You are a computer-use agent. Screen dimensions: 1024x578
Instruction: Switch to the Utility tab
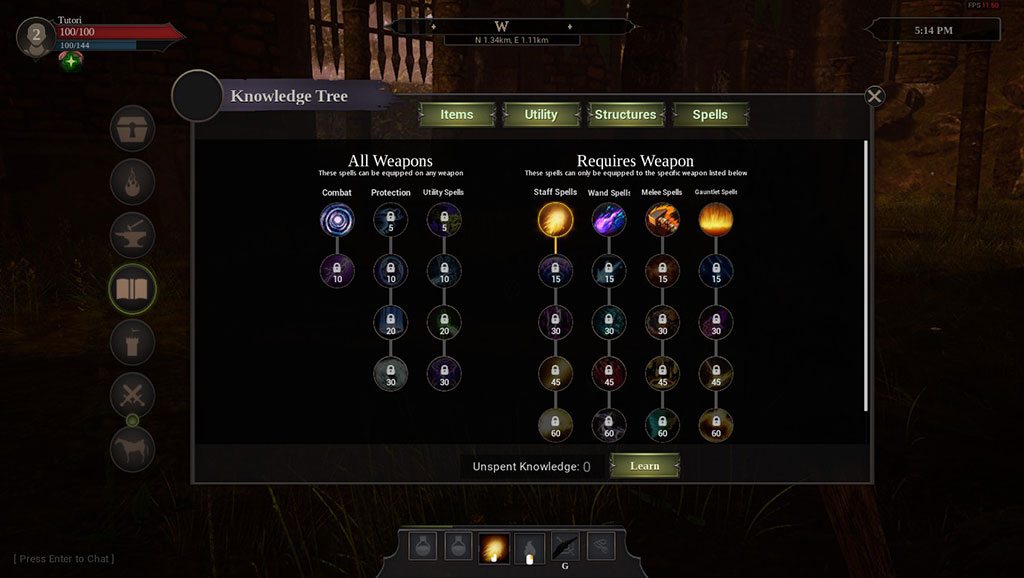541,115
